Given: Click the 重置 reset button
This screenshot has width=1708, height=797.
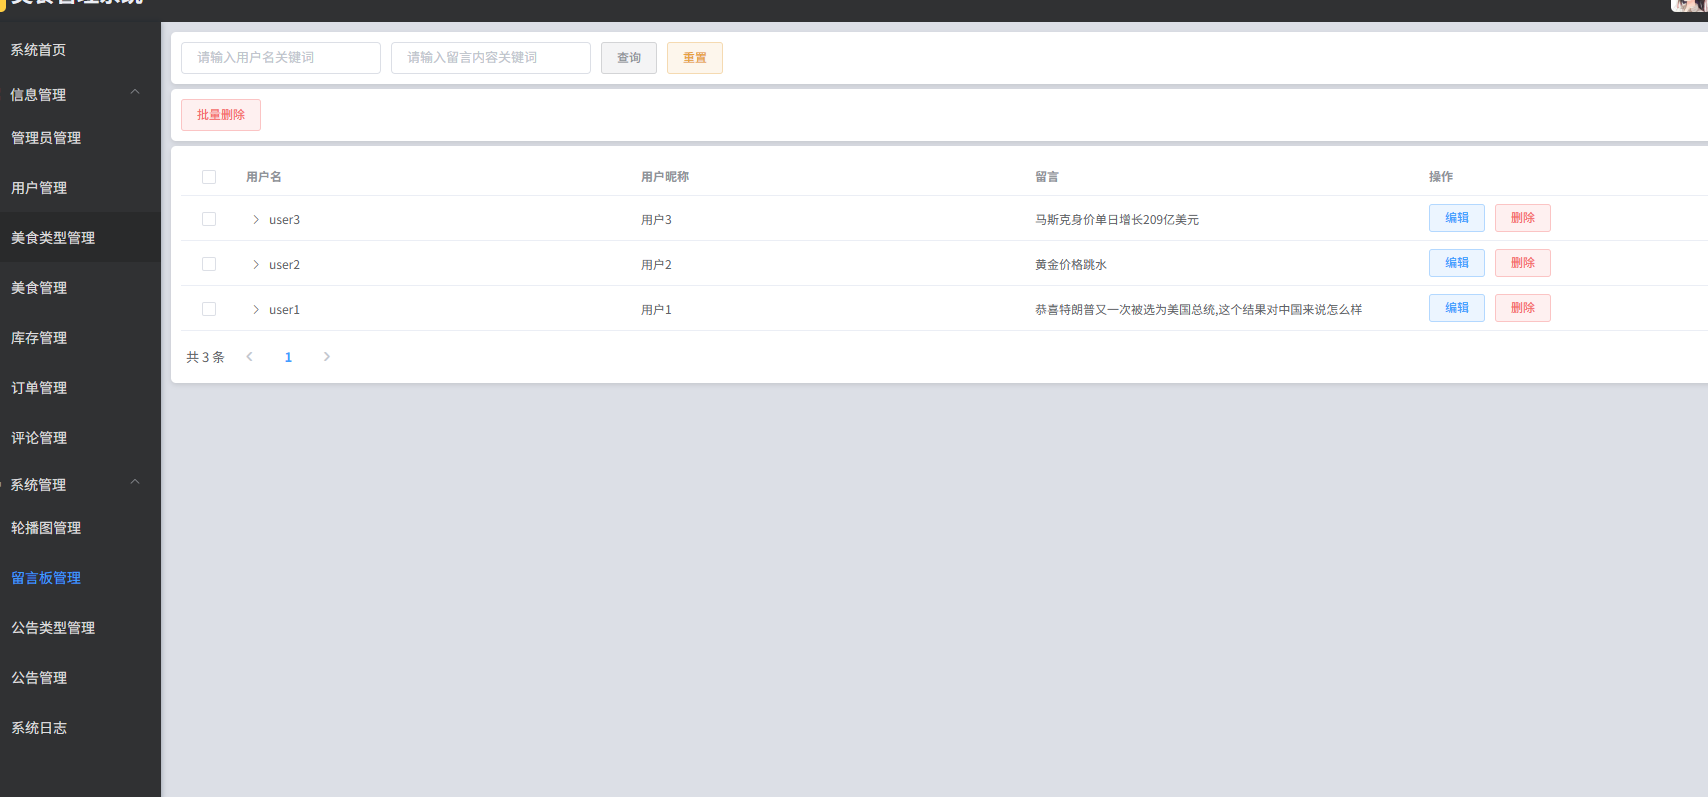Looking at the screenshot, I should [x=695, y=58].
